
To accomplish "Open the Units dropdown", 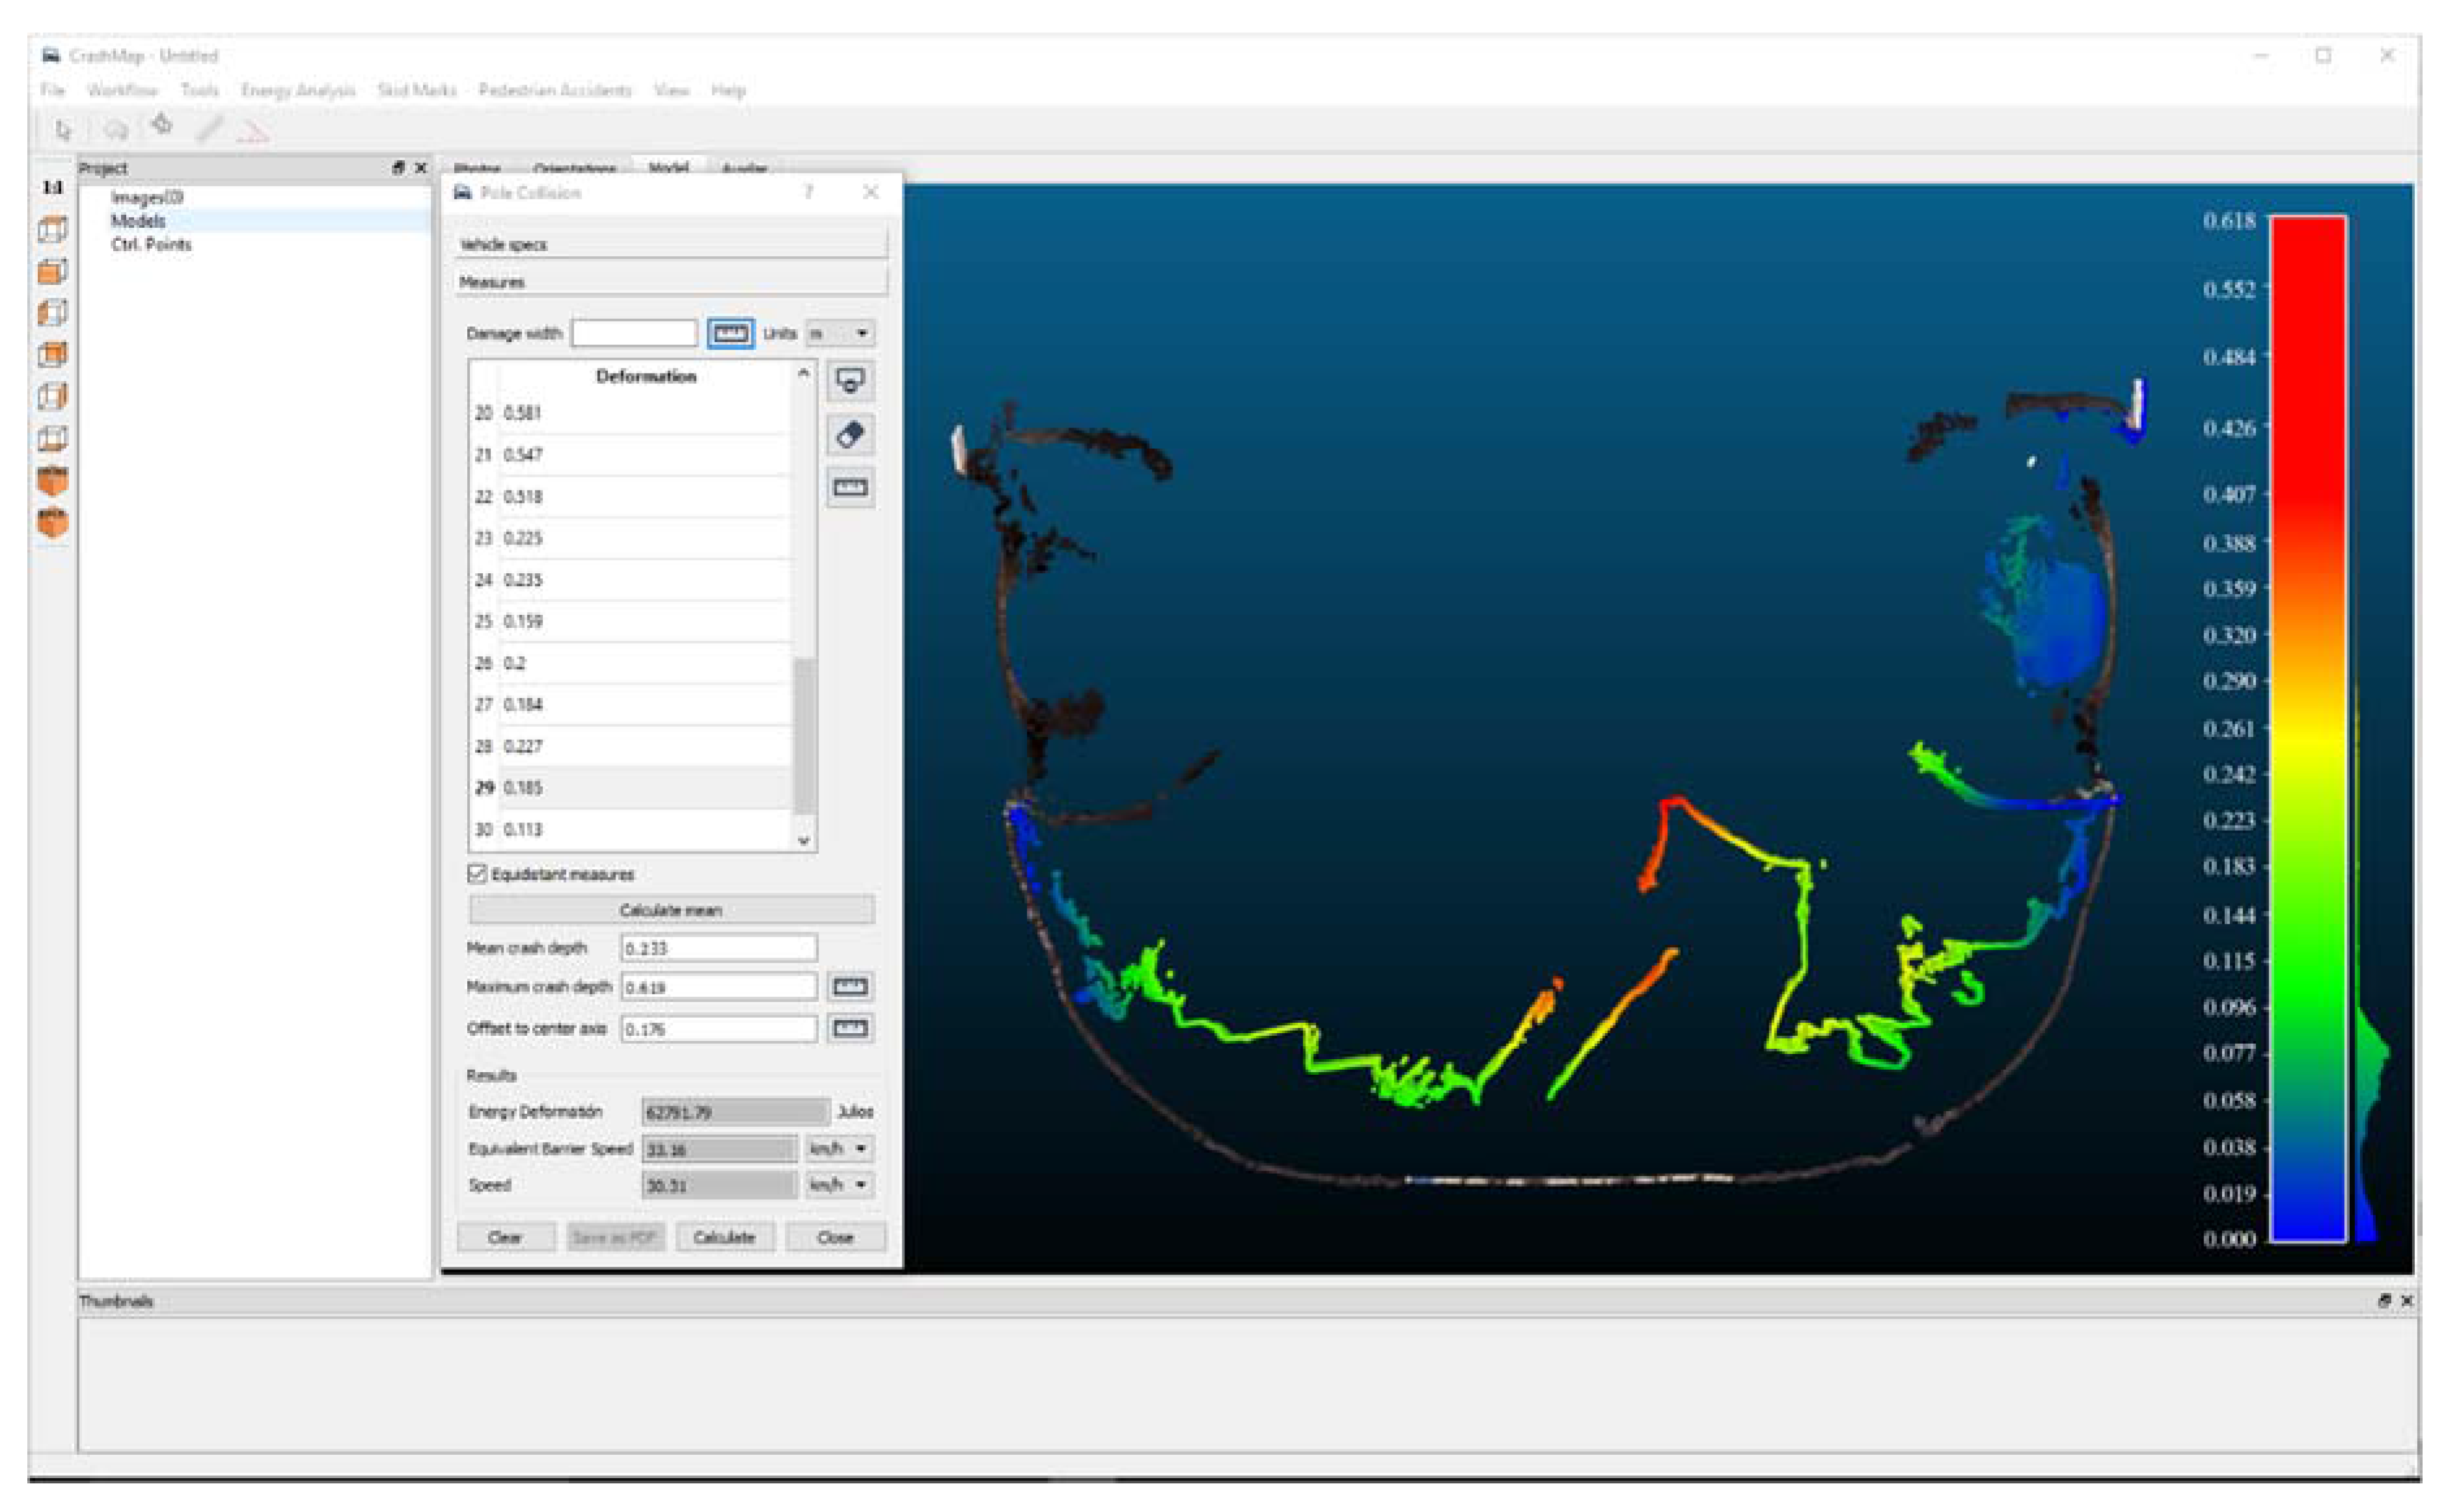I will coord(839,333).
